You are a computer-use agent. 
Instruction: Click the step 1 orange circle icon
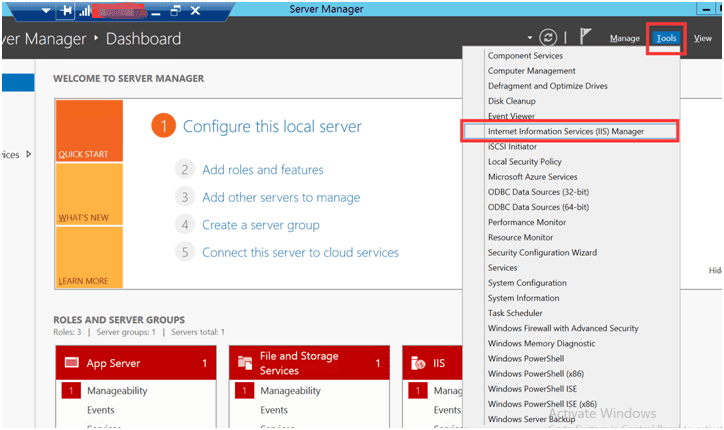(x=164, y=126)
